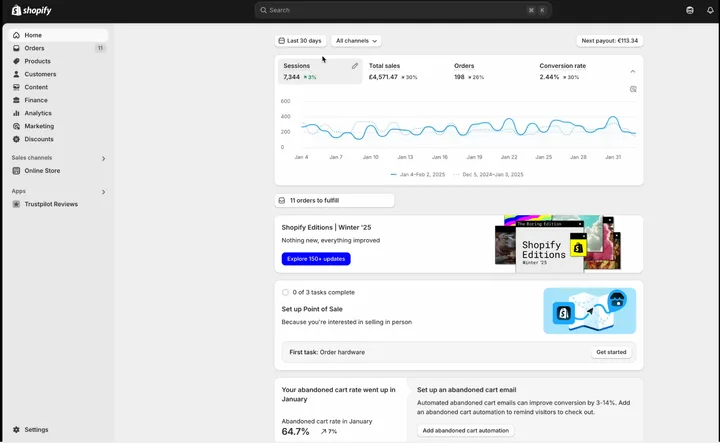Collapse the metrics chart card
The image size is (720, 443).
click(633, 72)
